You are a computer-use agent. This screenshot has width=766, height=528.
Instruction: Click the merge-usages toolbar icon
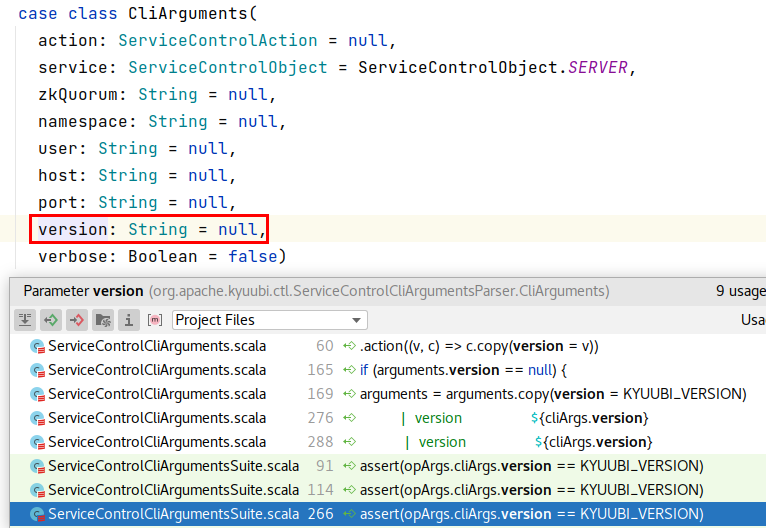point(25,320)
